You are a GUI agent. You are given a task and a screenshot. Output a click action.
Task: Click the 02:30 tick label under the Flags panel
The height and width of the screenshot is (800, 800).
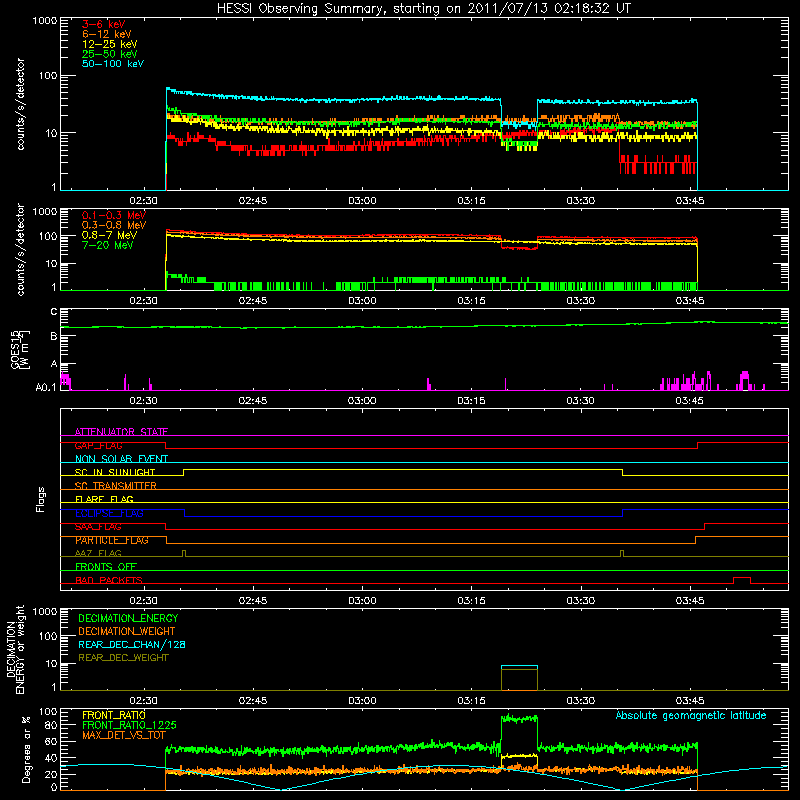143,601
